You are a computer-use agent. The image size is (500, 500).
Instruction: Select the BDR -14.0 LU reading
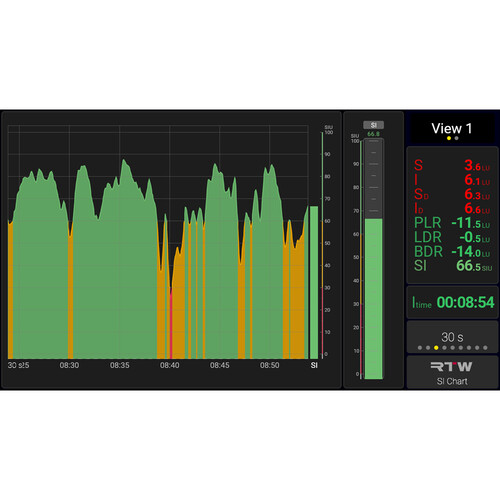point(452,251)
